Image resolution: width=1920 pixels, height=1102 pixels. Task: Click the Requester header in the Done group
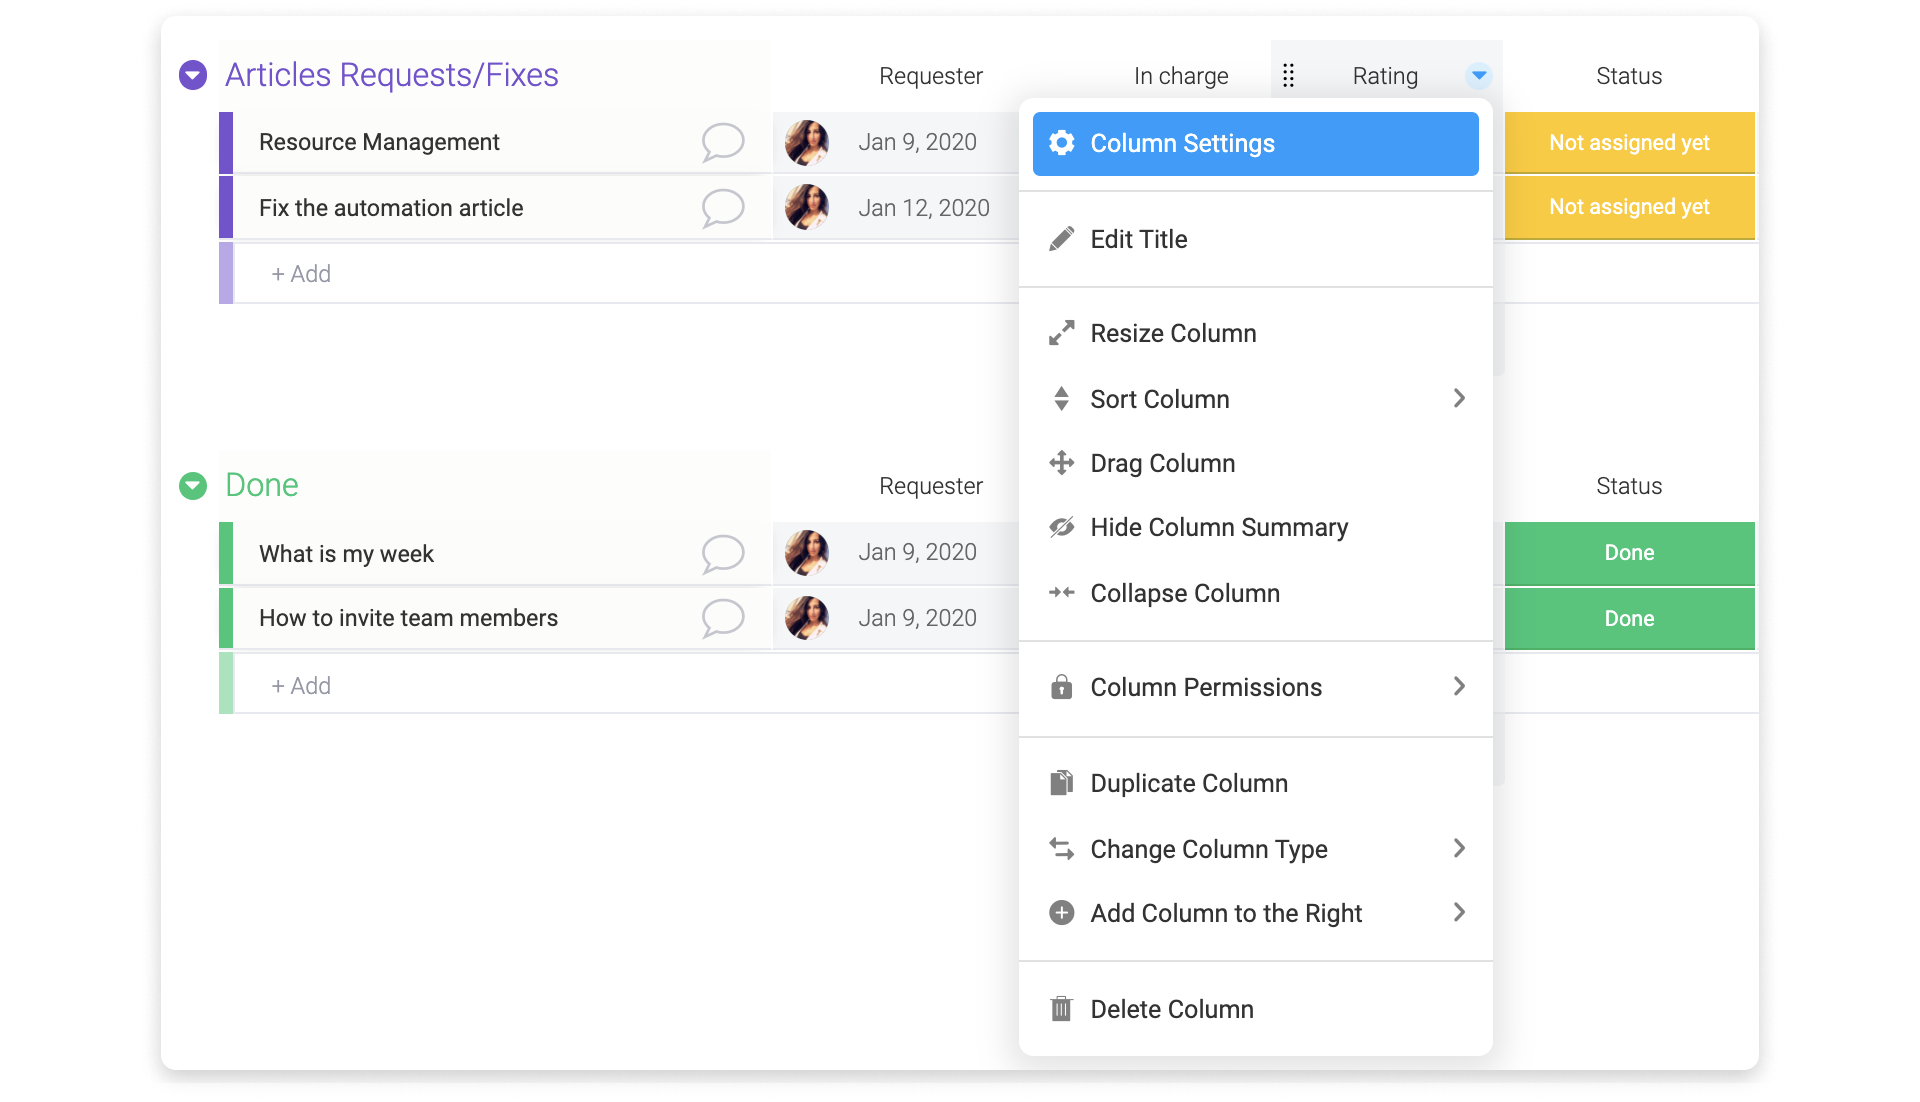tap(931, 486)
